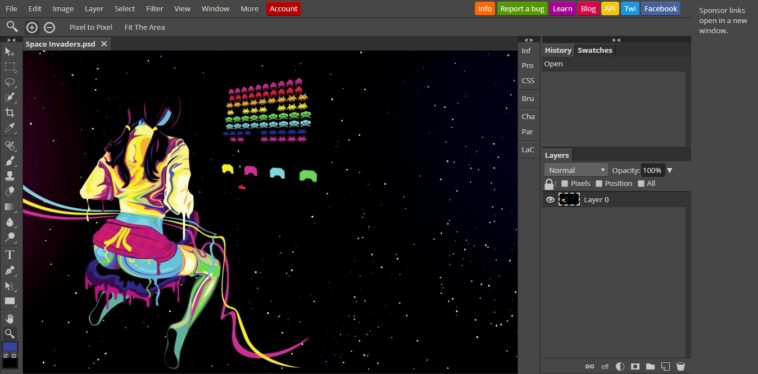
Task: Select the Clone Stamp tool
Action: pos(10,176)
